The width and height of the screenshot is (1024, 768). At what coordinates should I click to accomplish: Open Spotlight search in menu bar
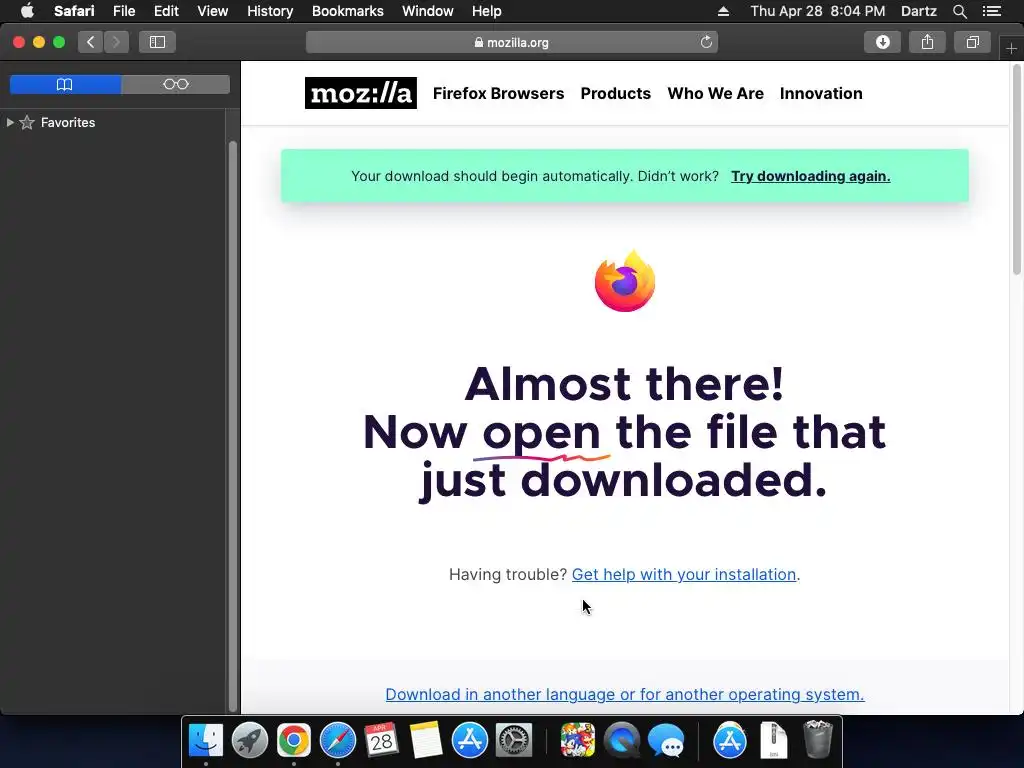click(959, 11)
